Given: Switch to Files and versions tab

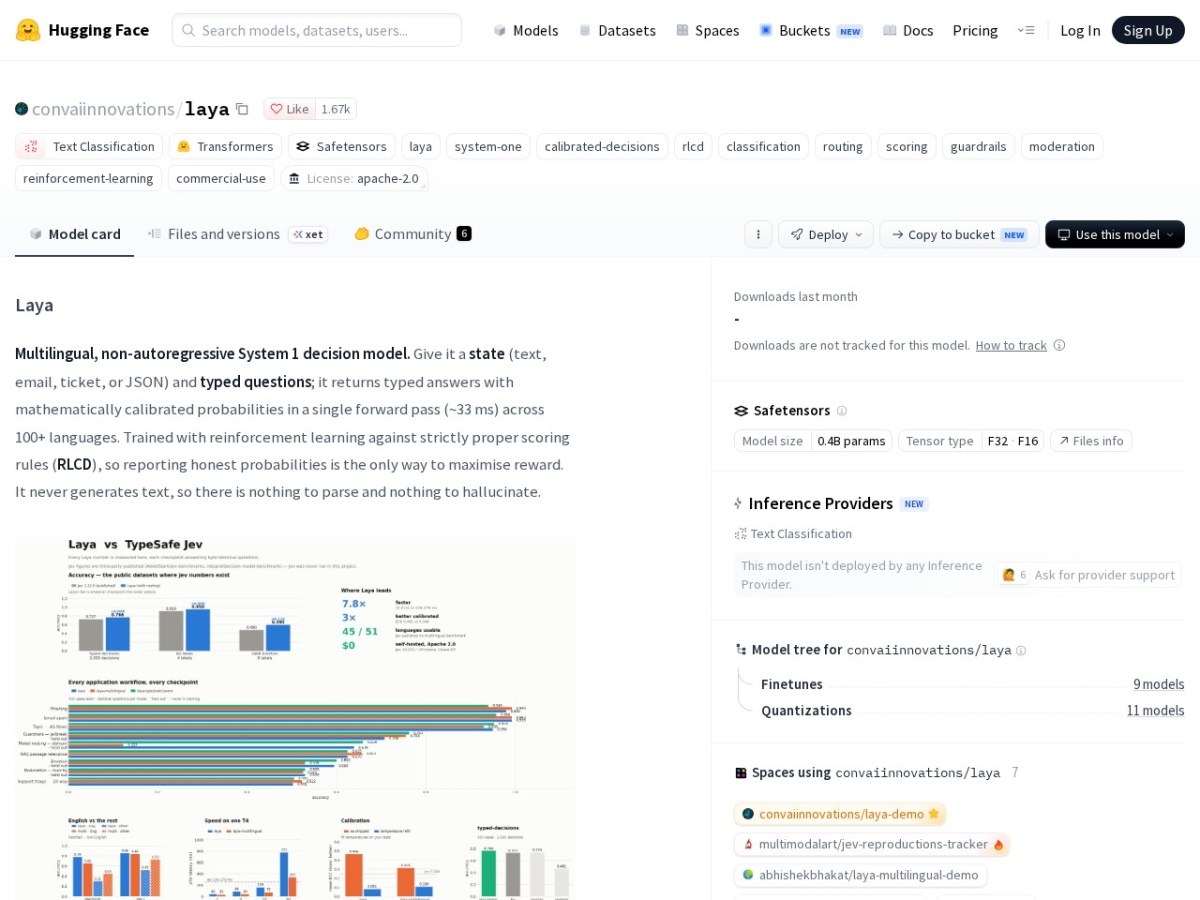Looking at the screenshot, I should [237, 234].
